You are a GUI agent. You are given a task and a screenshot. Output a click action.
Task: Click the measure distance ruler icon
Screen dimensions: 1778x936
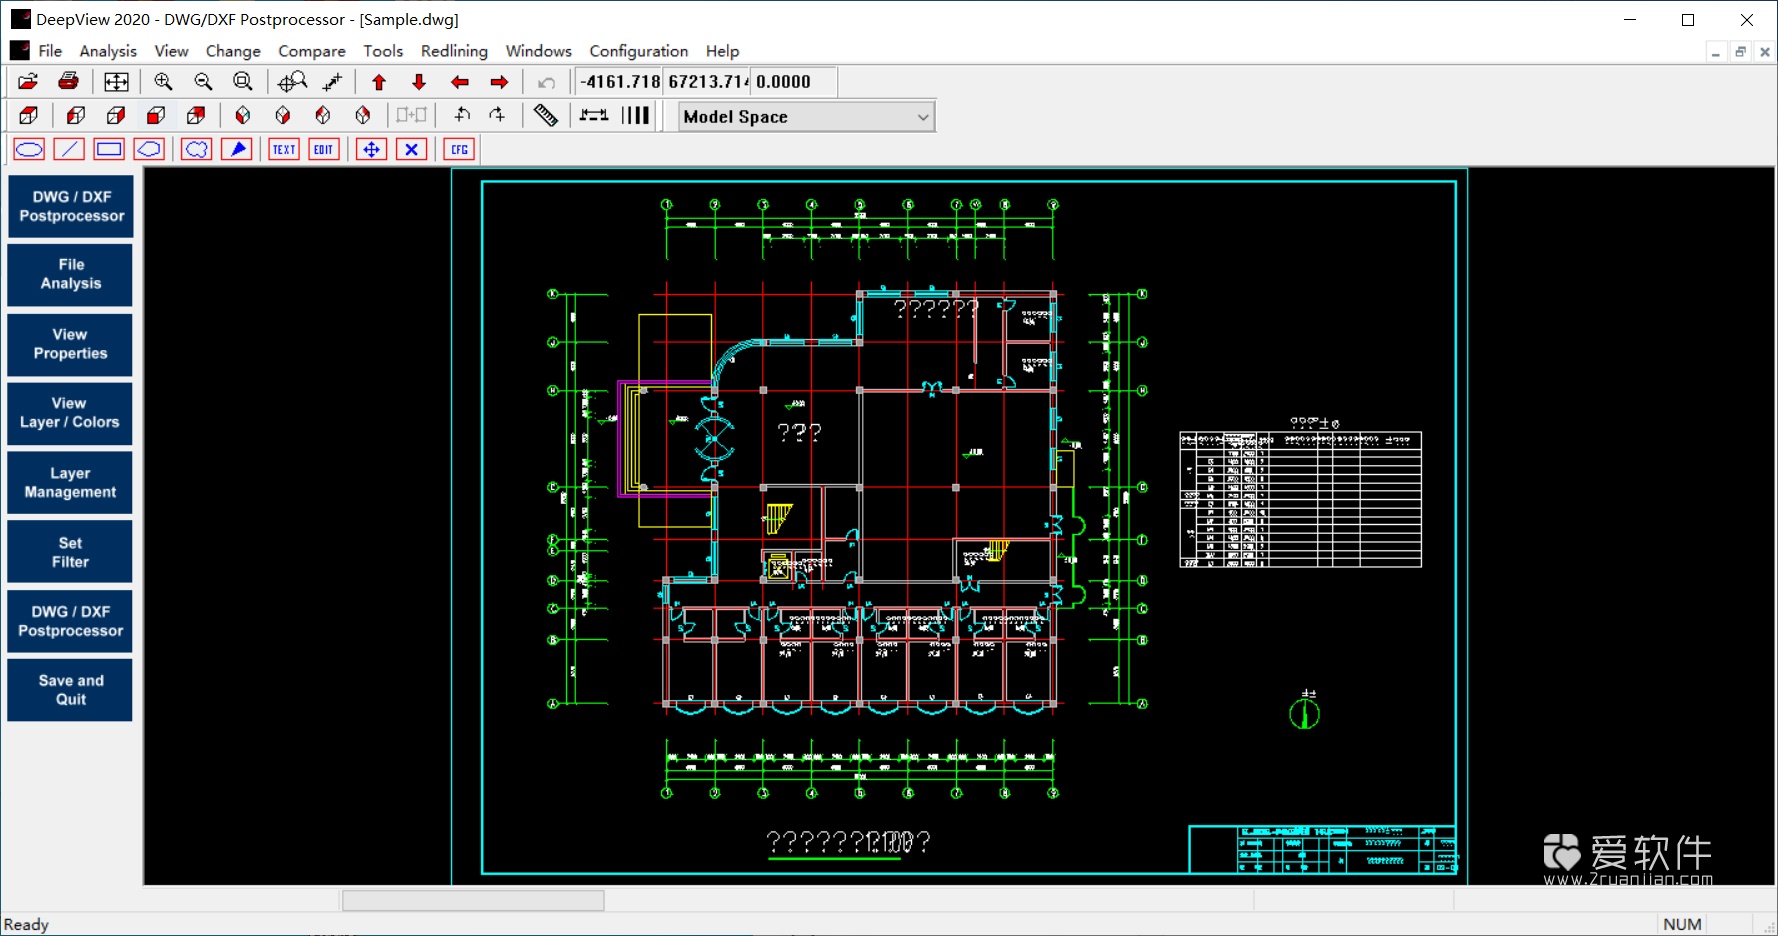[x=546, y=115]
